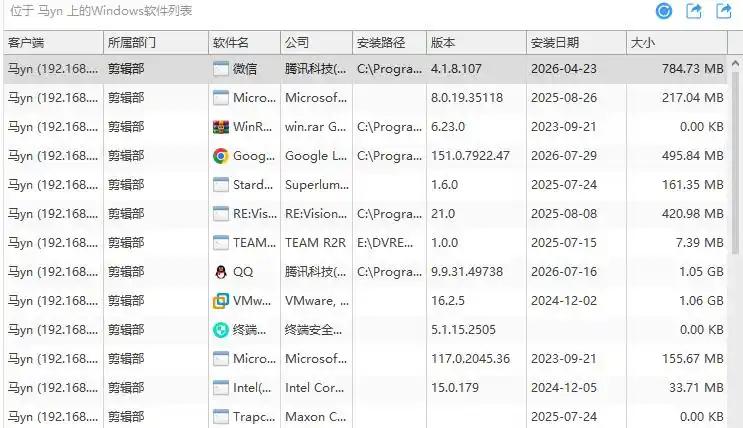Click the WinRAR books icon
The image size is (743, 428).
[x=221, y=127]
